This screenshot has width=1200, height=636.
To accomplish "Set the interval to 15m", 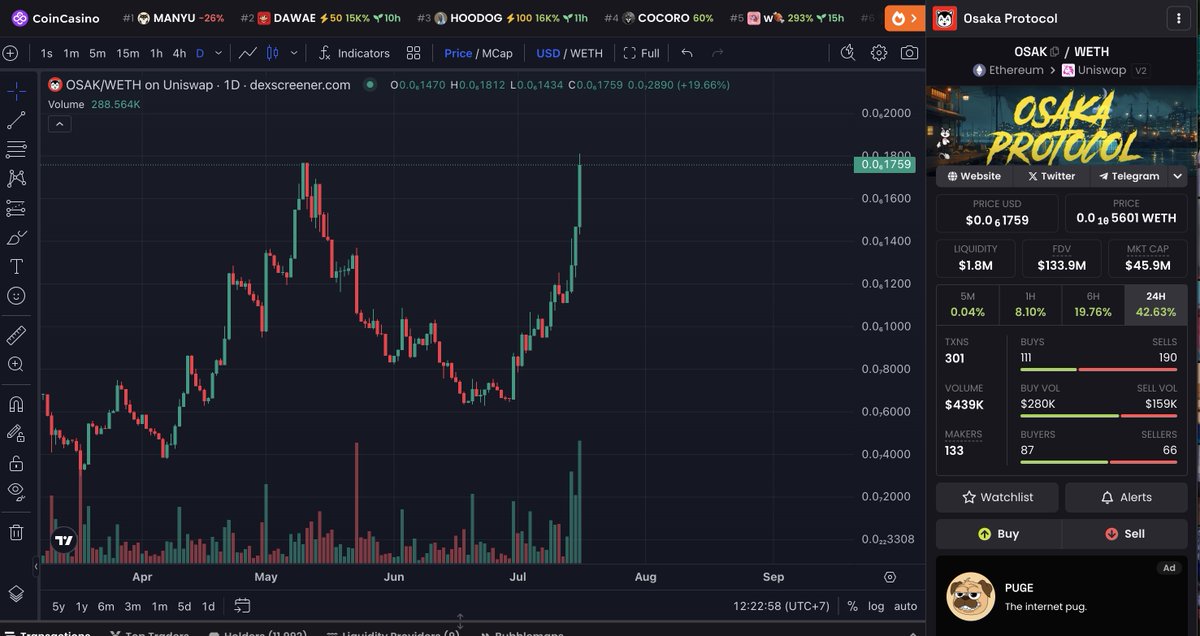I will tap(128, 53).
